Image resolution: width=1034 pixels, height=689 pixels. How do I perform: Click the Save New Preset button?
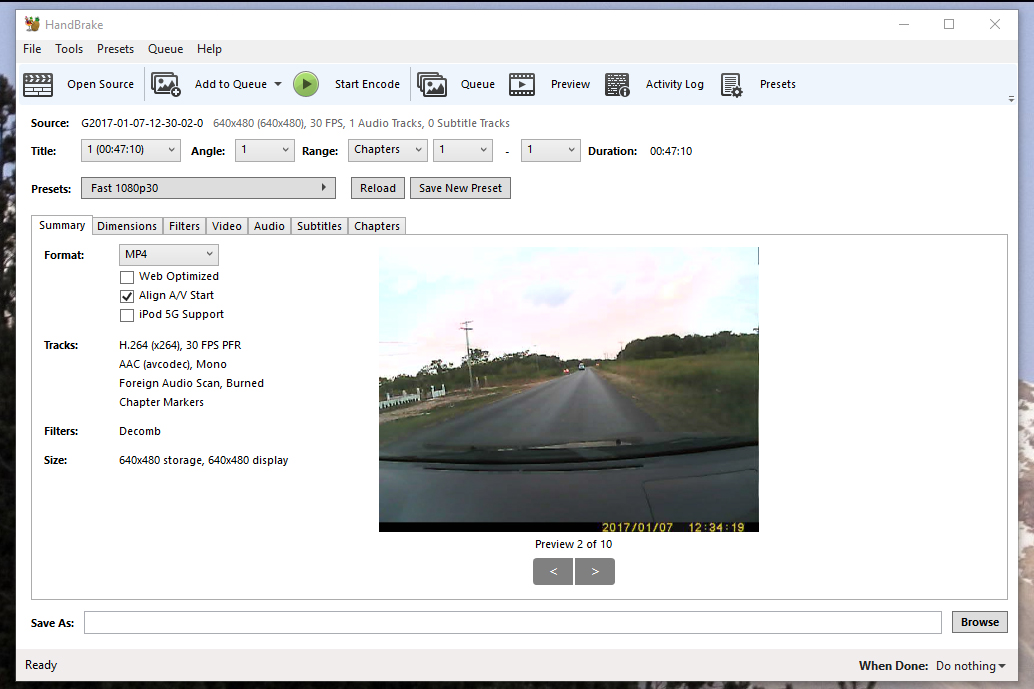(460, 188)
